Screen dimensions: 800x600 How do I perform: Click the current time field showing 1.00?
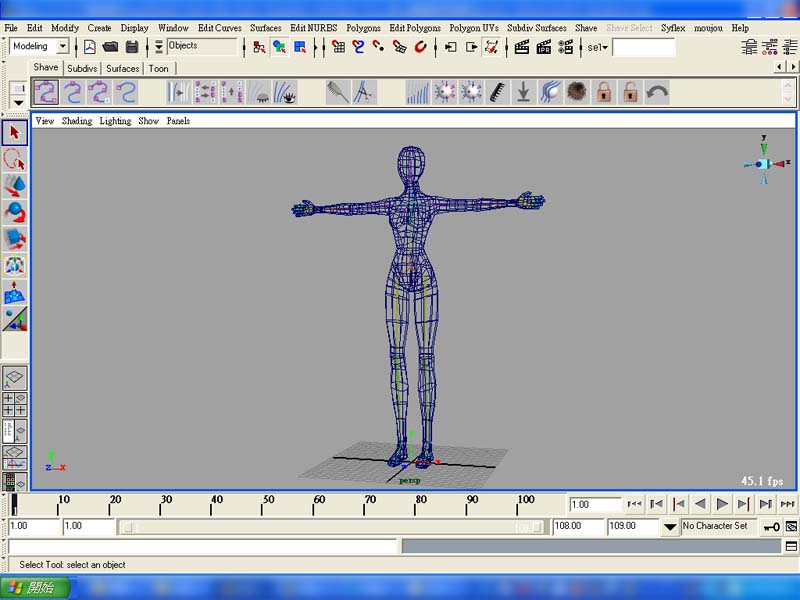(595, 505)
